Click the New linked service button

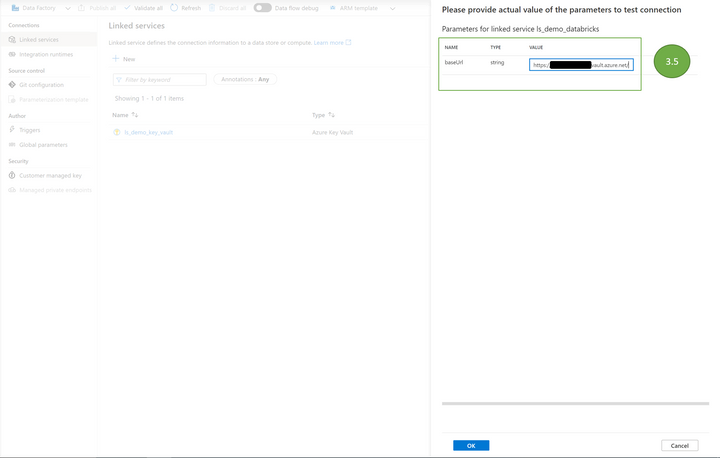(124, 59)
